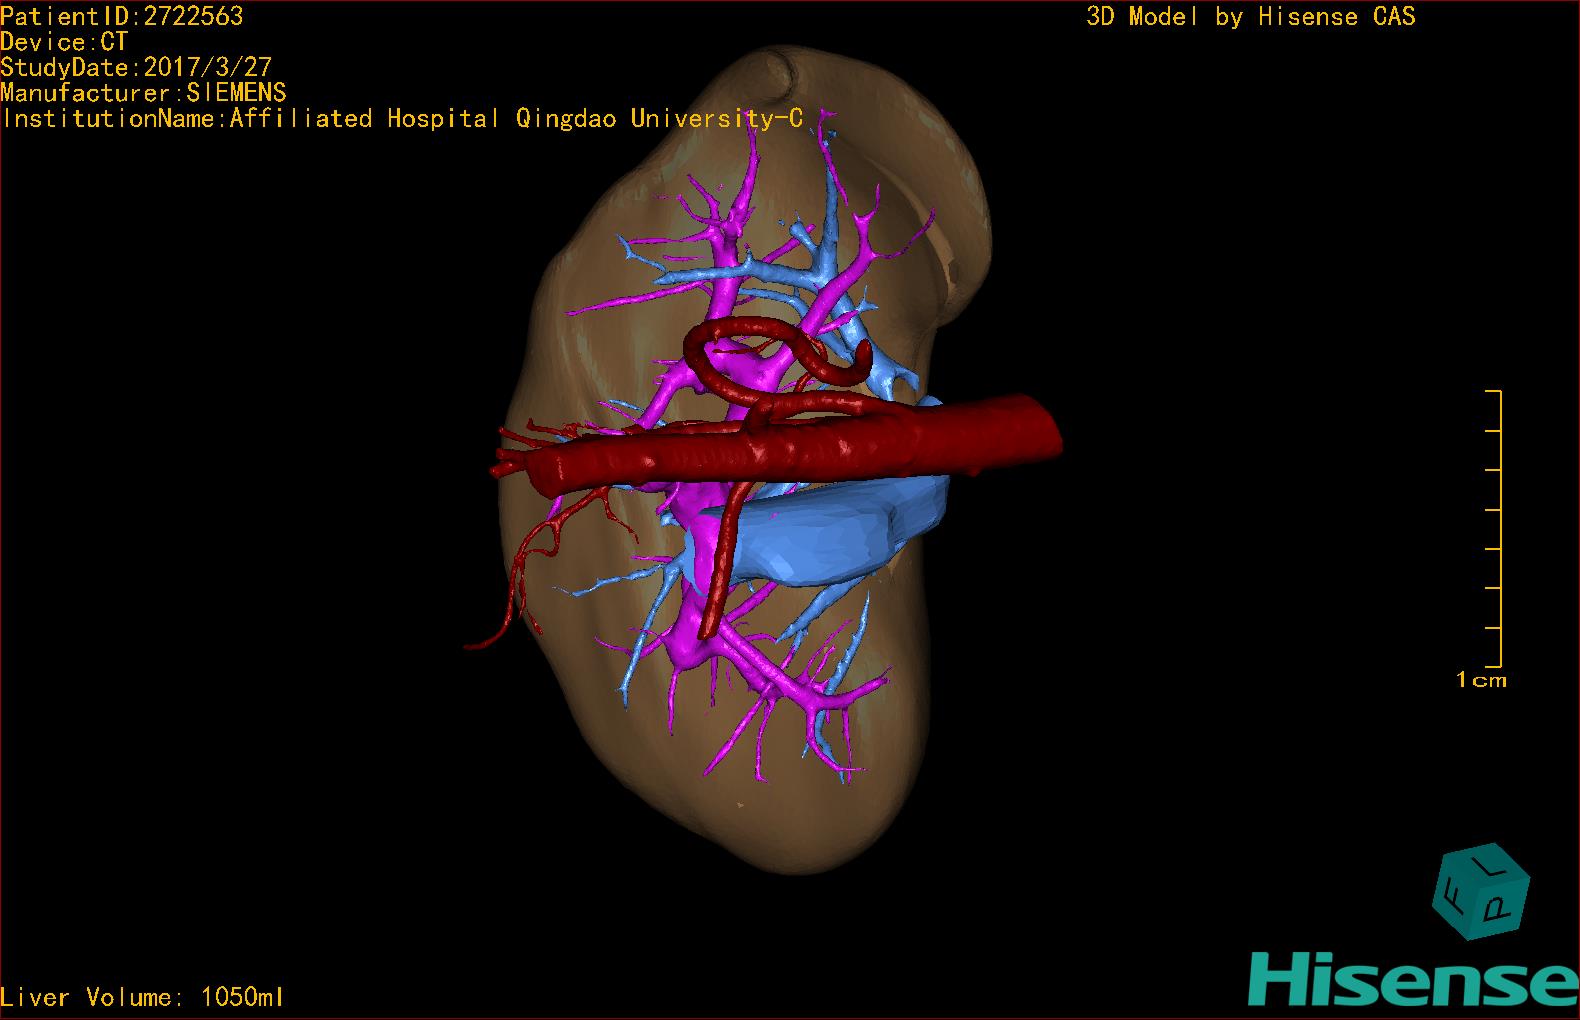Click the Liver Volume: 1050ml readout
Viewport: 1580px width, 1020px height.
(143, 997)
